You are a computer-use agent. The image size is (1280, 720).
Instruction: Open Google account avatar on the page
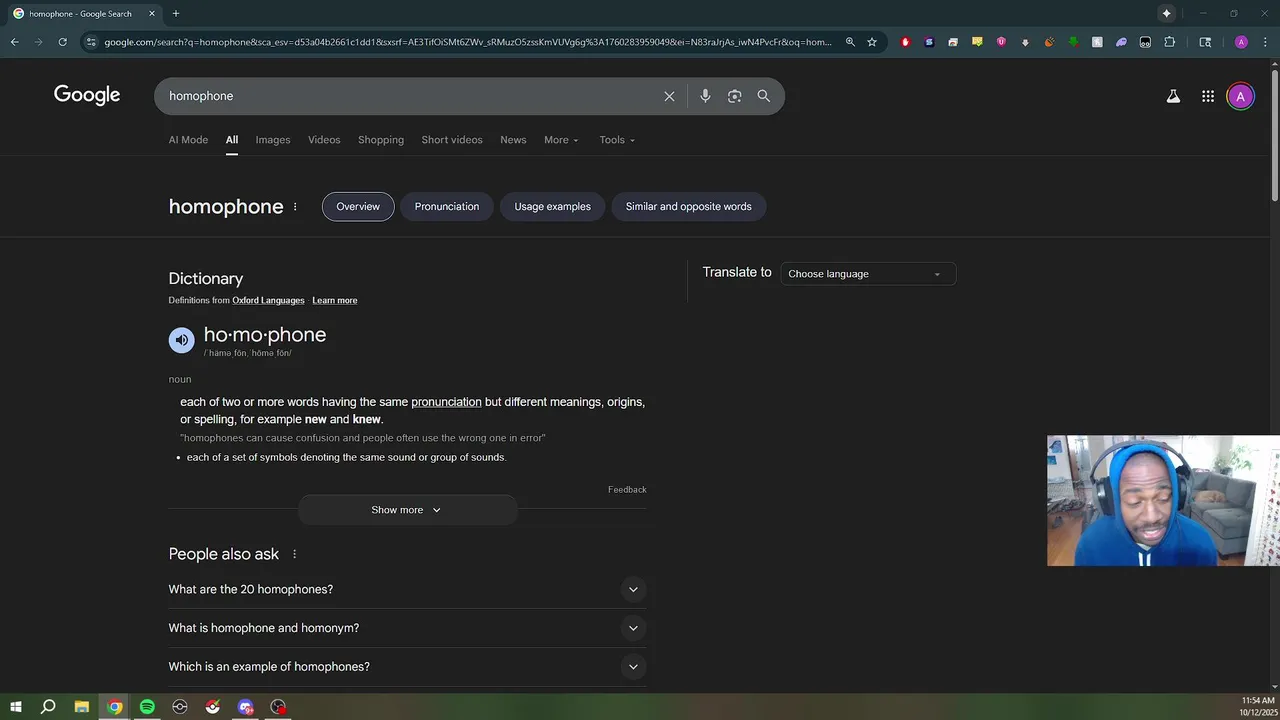click(1240, 96)
